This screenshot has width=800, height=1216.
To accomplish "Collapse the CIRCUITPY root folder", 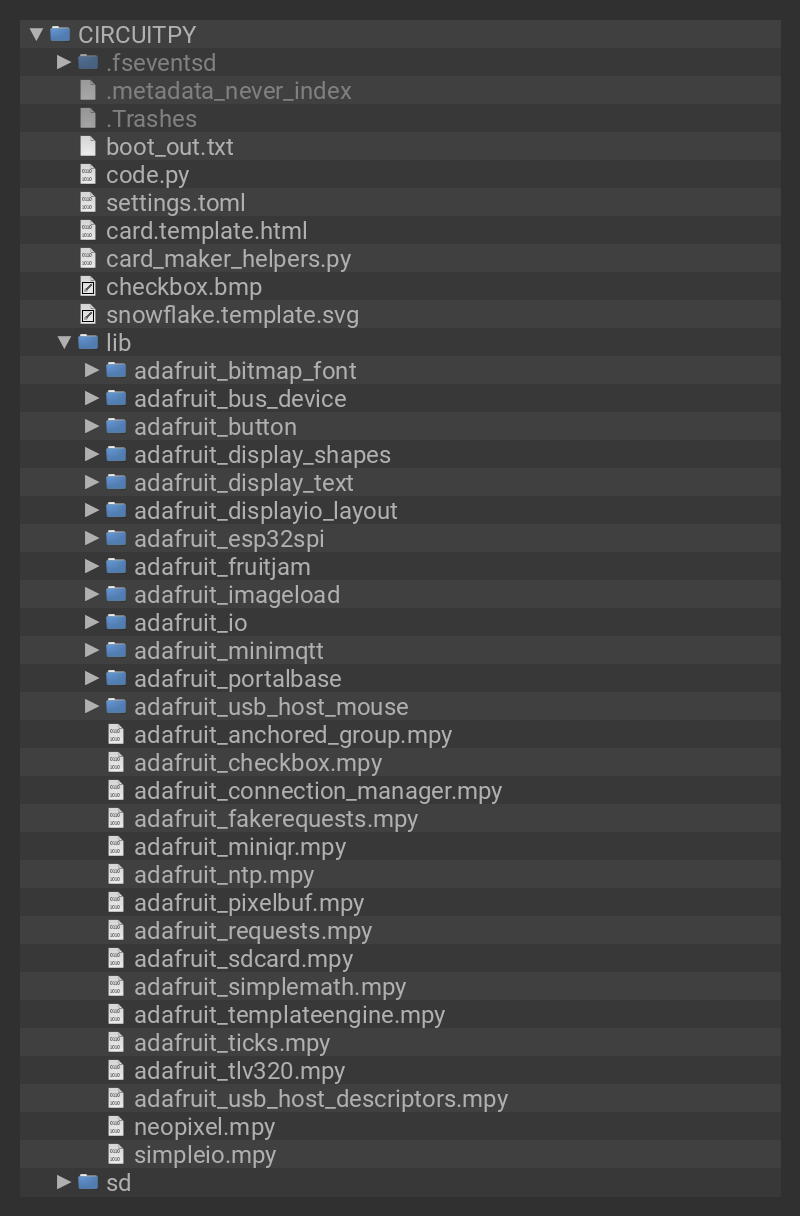I will [x=37, y=34].
